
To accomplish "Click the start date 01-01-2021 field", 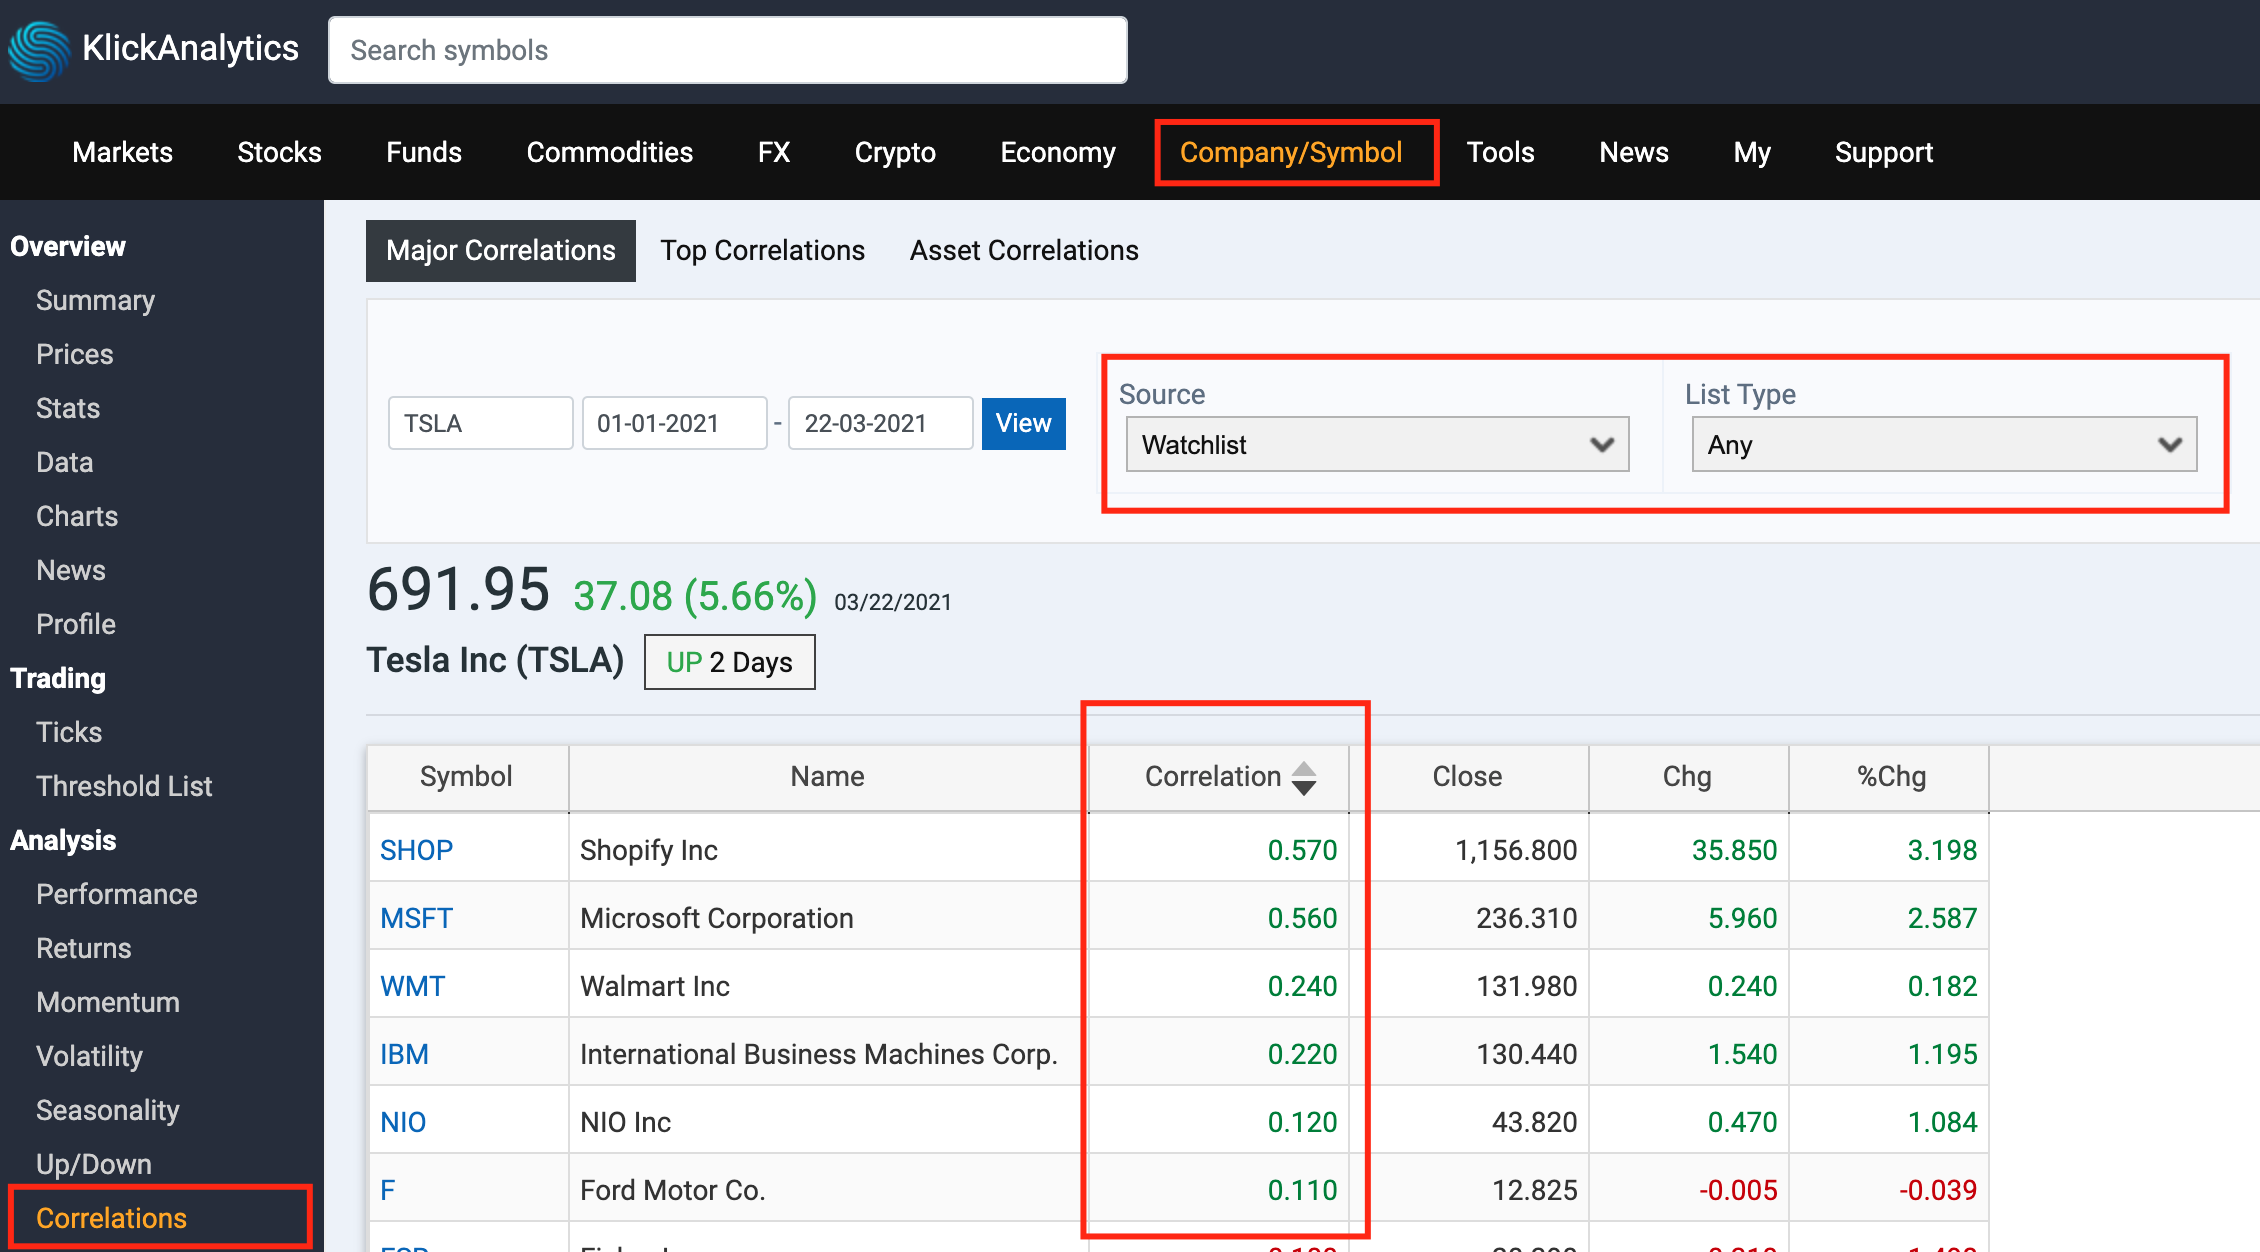I will click(x=675, y=423).
